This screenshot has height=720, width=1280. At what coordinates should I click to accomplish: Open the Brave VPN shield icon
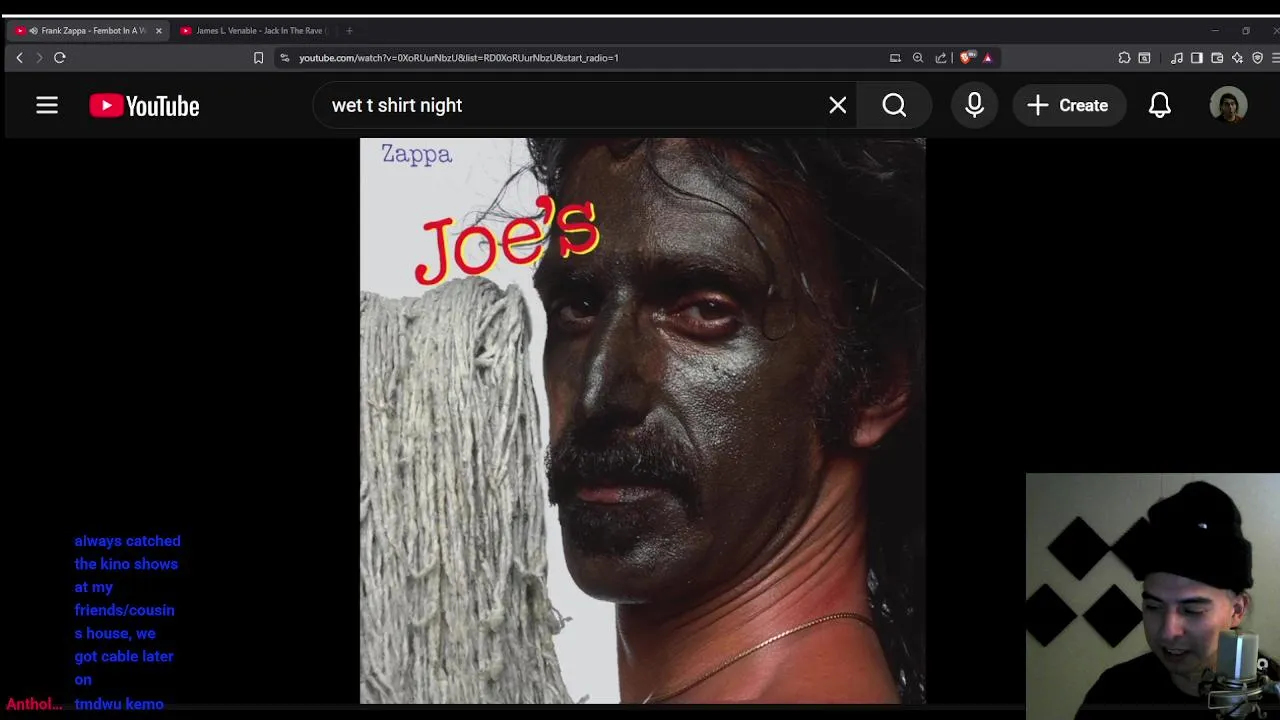[1257, 58]
